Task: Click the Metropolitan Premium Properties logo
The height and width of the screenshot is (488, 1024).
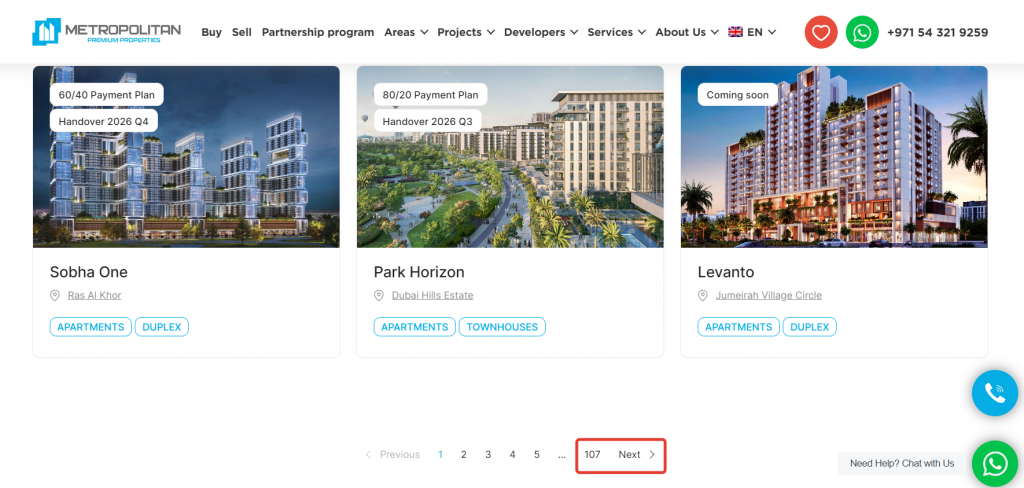Action: click(106, 32)
